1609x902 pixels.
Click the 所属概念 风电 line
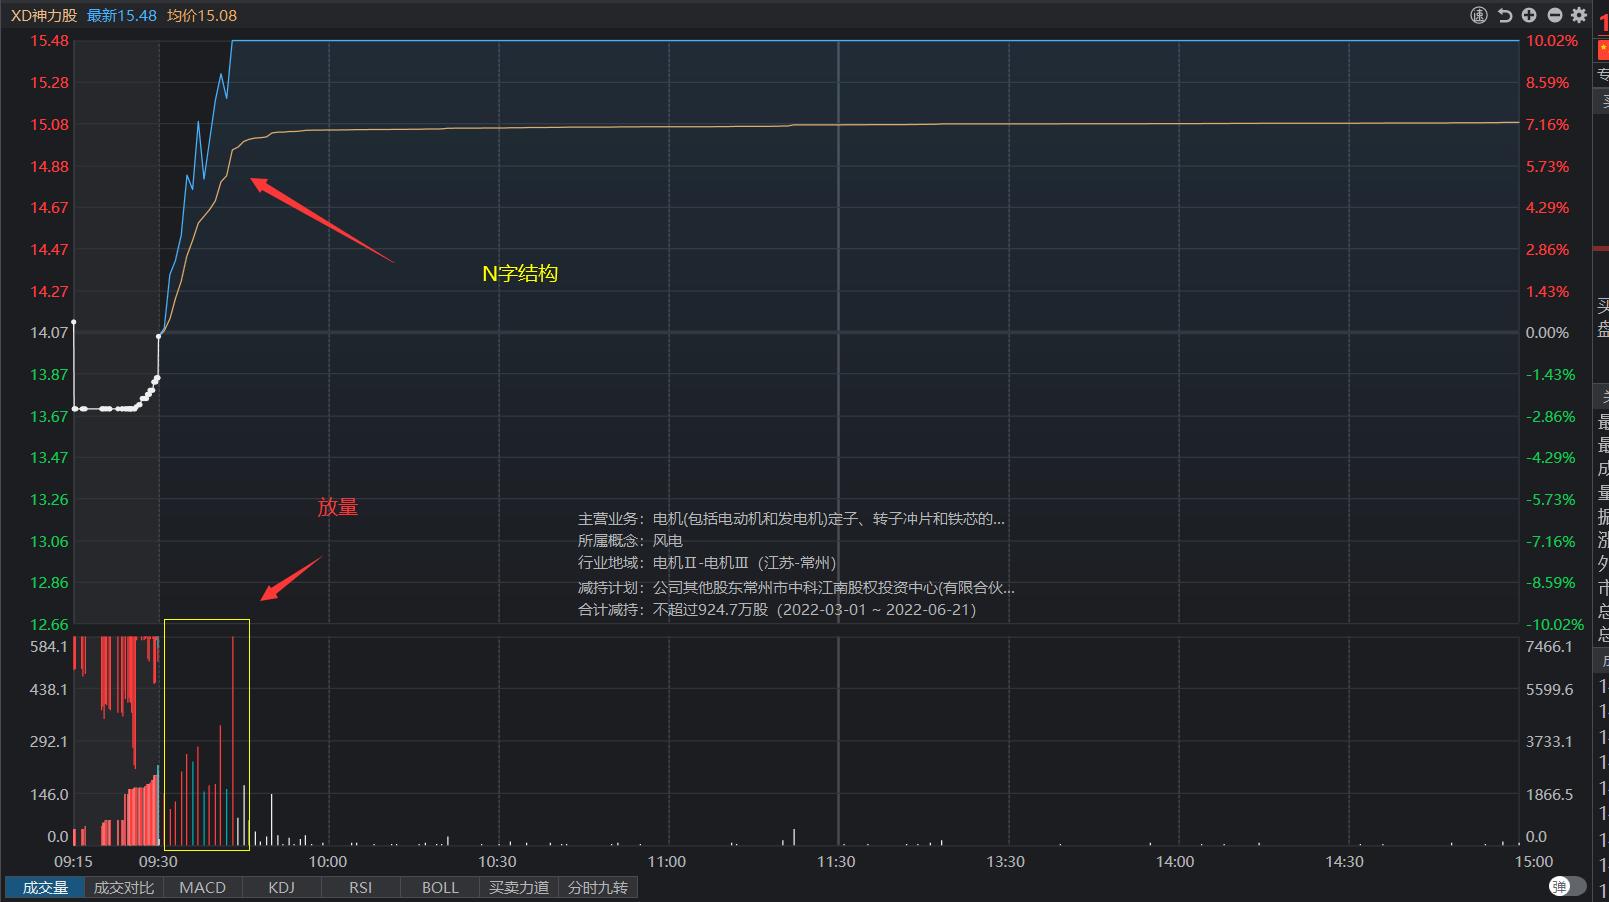tap(630, 541)
